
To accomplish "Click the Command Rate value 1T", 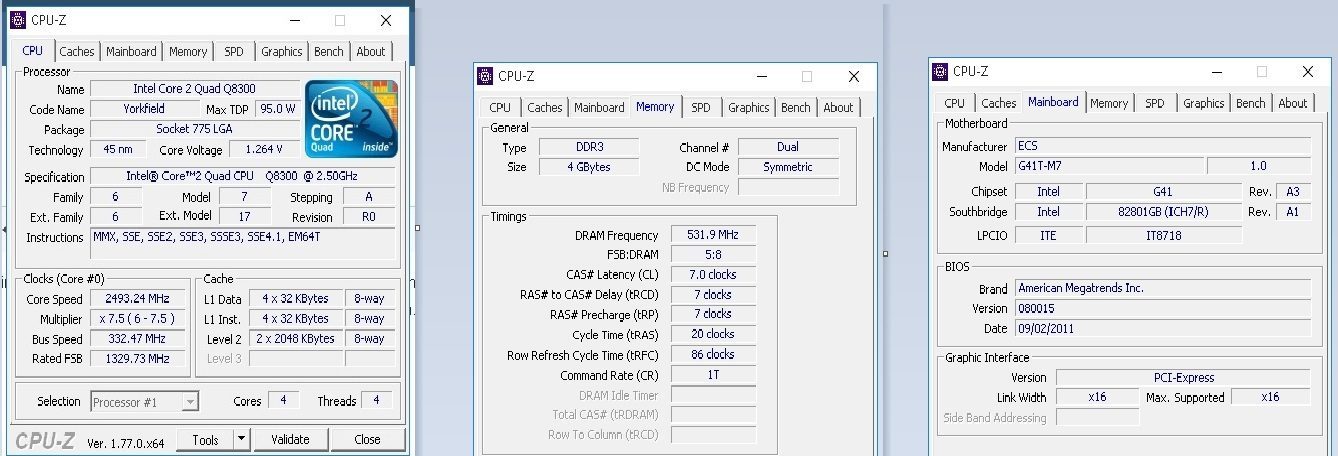I will click(714, 374).
